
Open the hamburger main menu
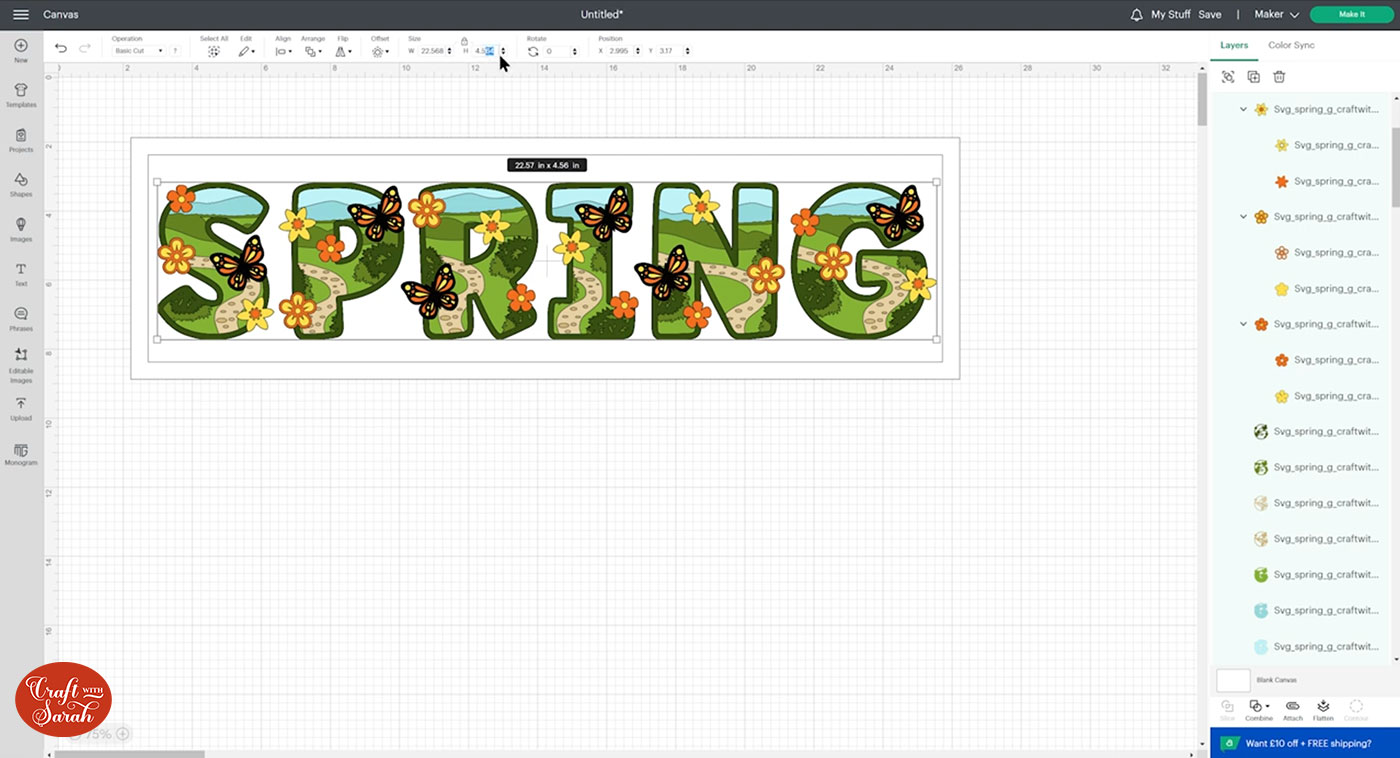(x=21, y=15)
